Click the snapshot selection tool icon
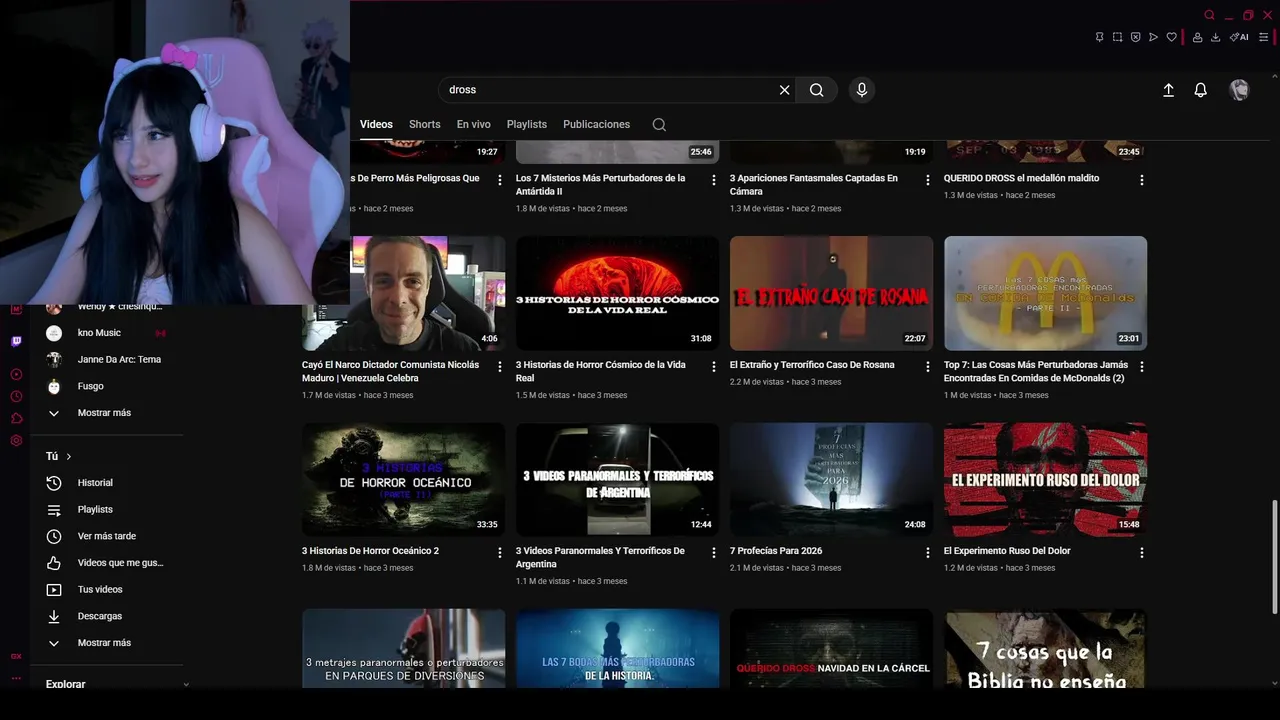The image size is (1280, 720). click(1117, 37)
